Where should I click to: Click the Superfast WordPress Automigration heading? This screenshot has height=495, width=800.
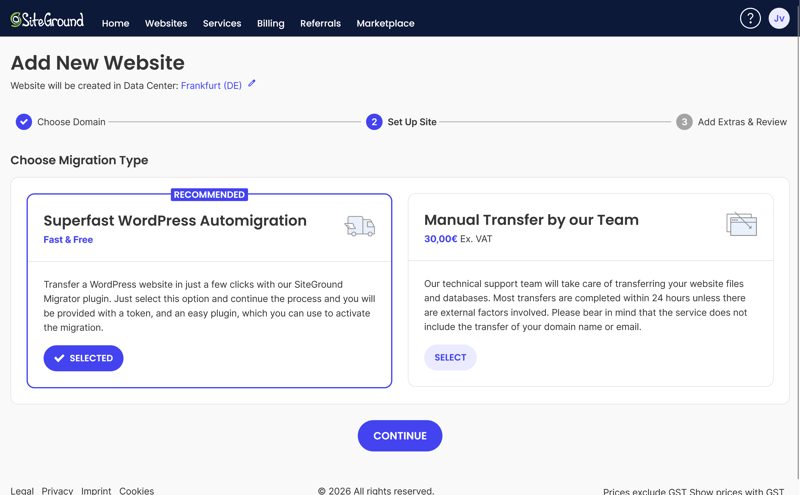[175, 221]
